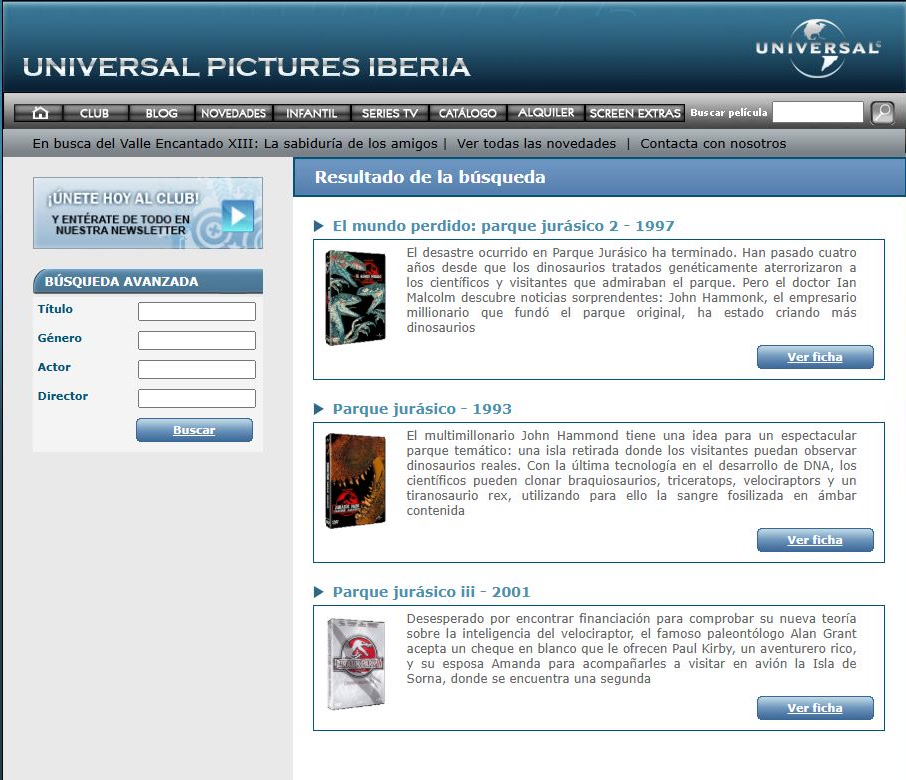
Task: Click the Universal globe logo
Action: [818, 49]
